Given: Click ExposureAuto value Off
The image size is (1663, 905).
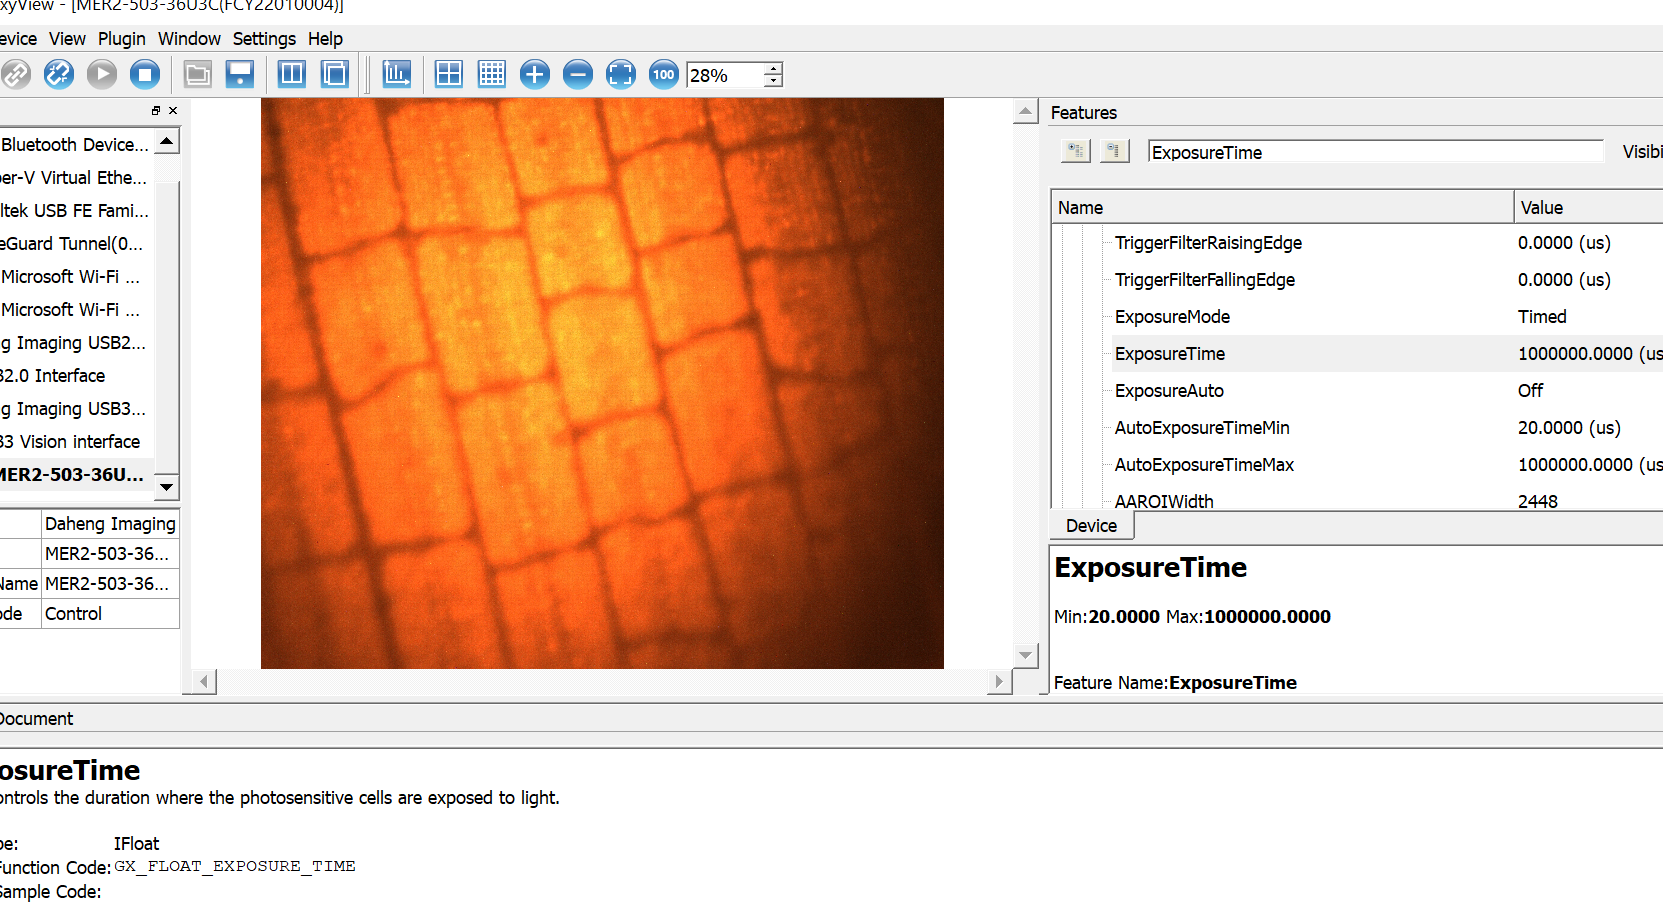Looking at the screenshot, I should click(x=1530, y=391).
